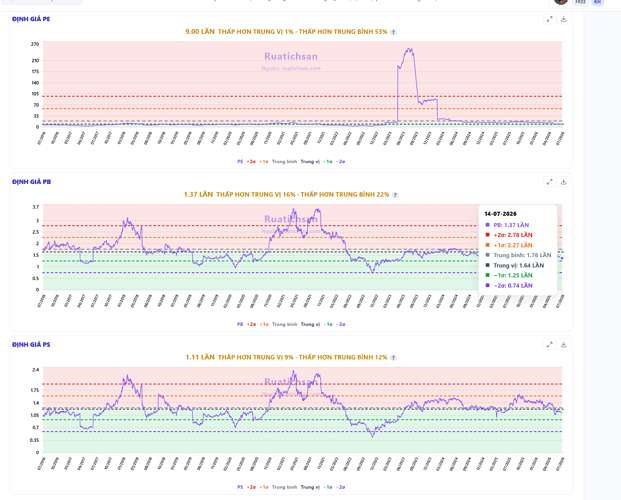
Task: Expand the PB valuation chart fullscreen
Action: tap(549, 182)
